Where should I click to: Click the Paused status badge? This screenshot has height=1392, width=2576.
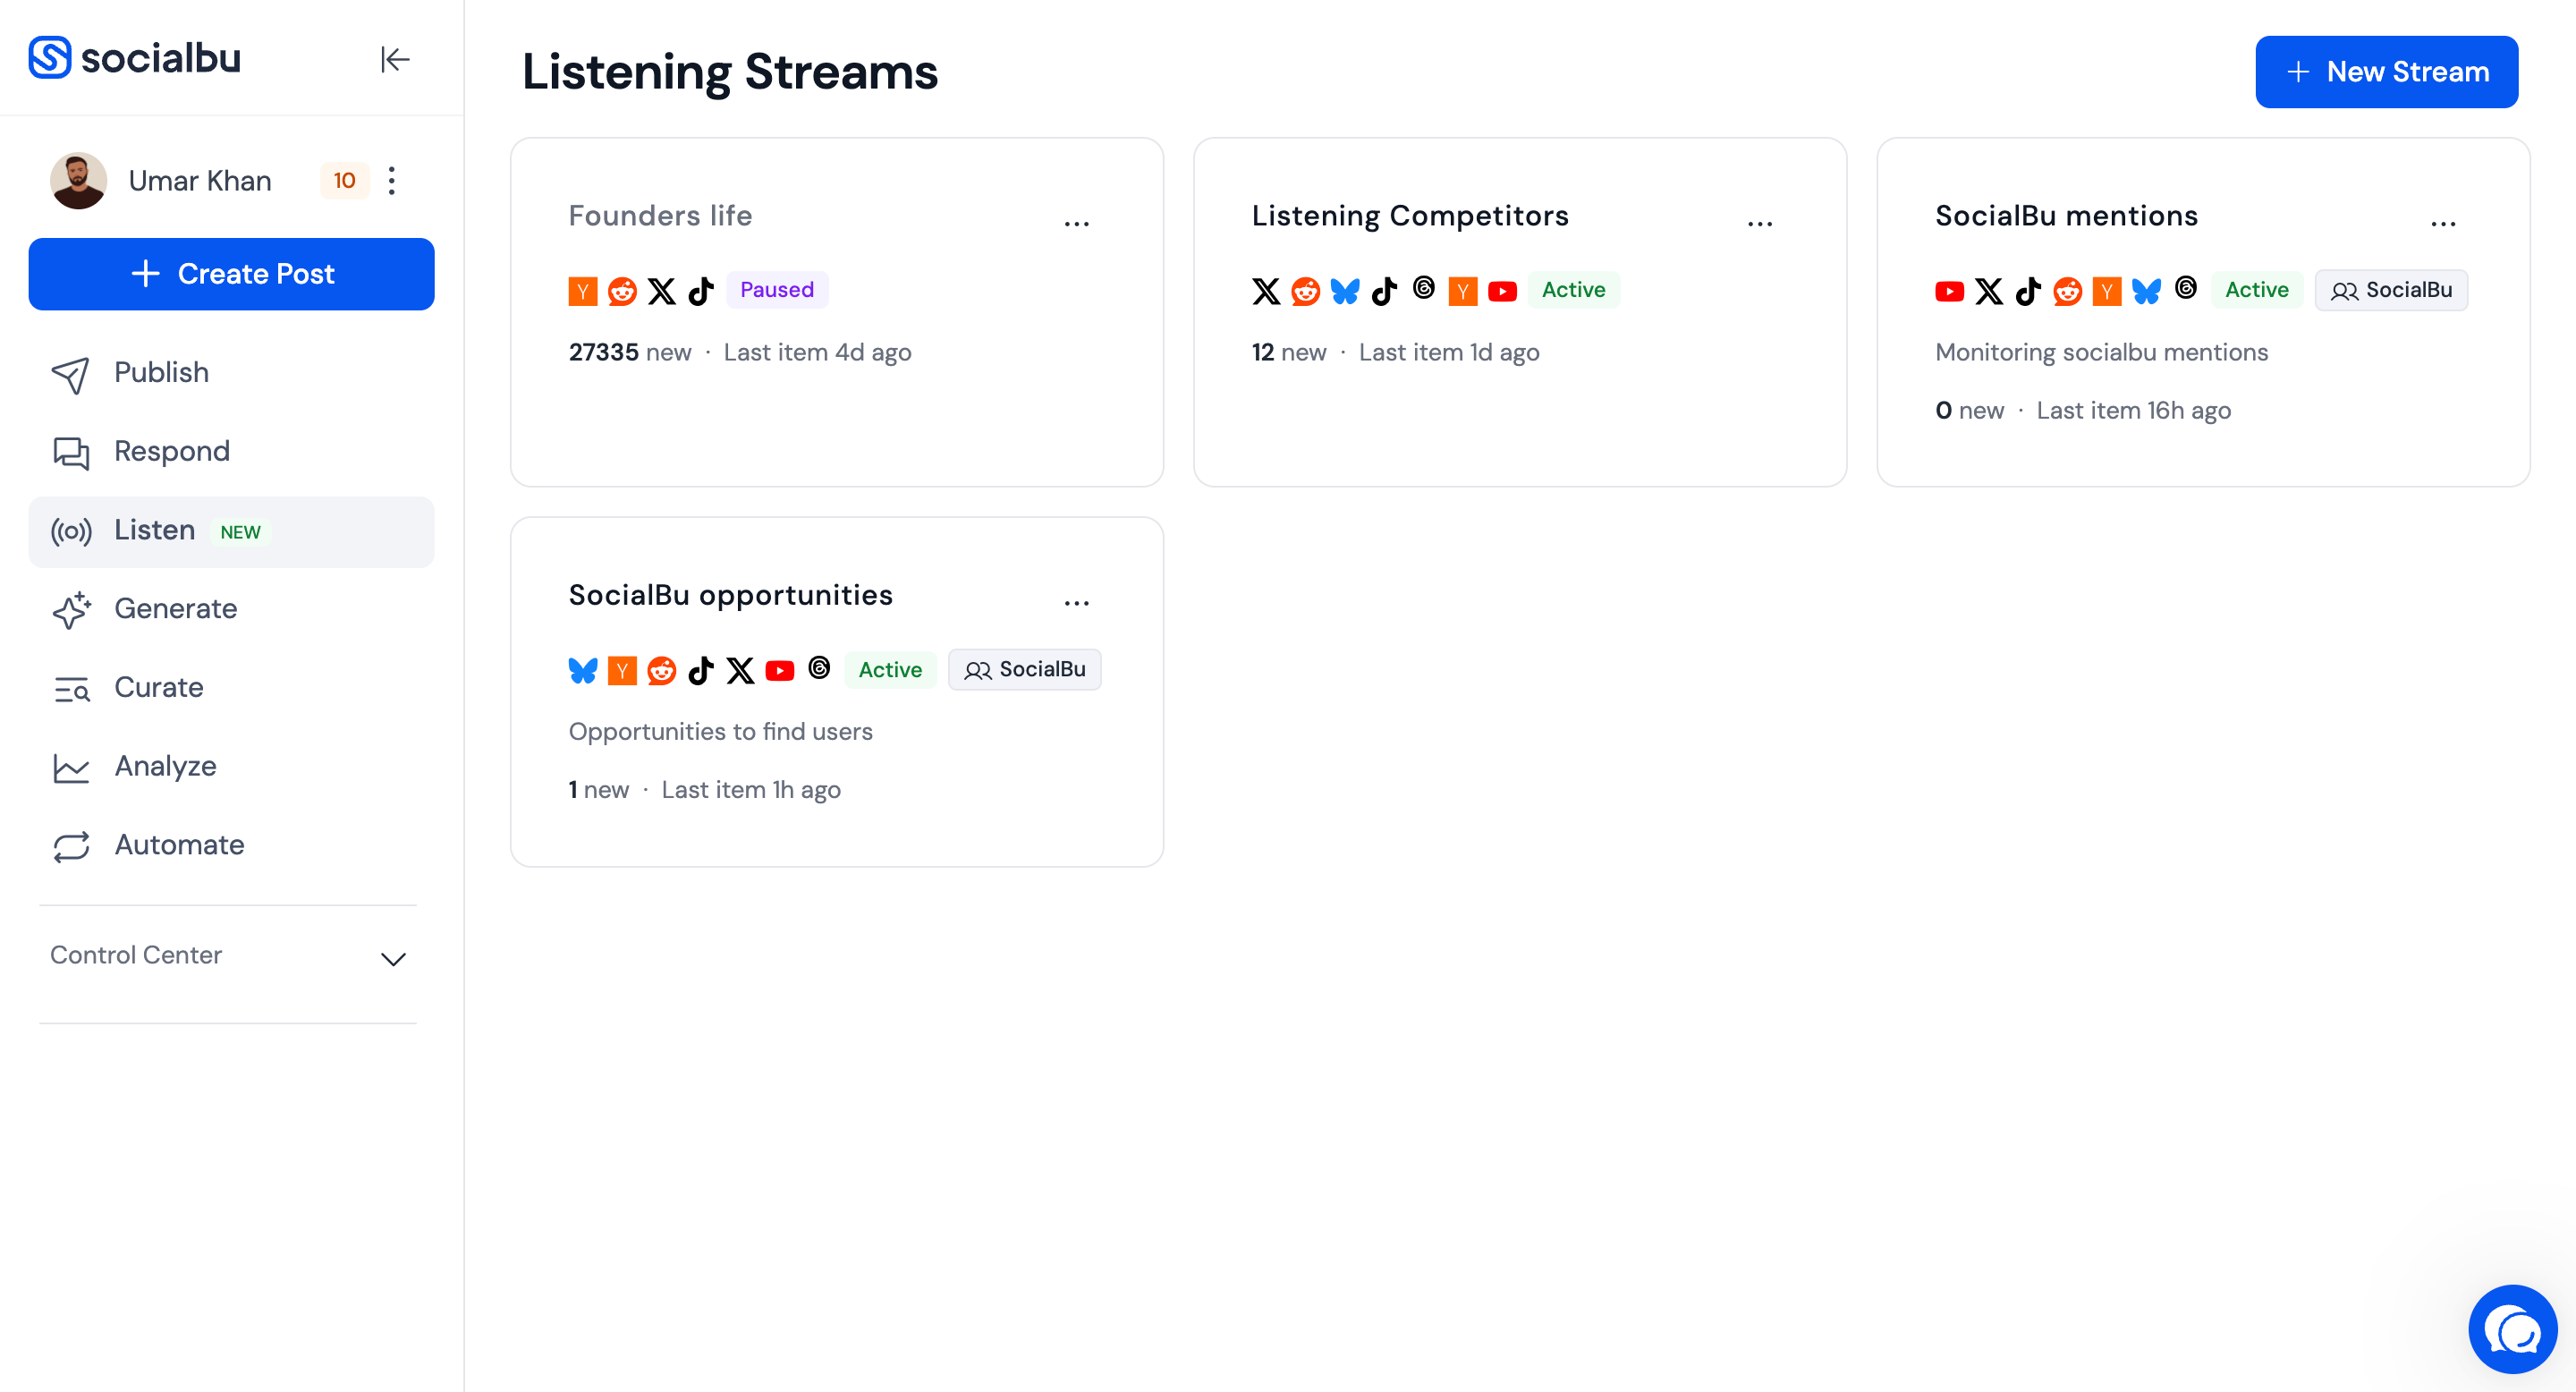pos(776,290)
